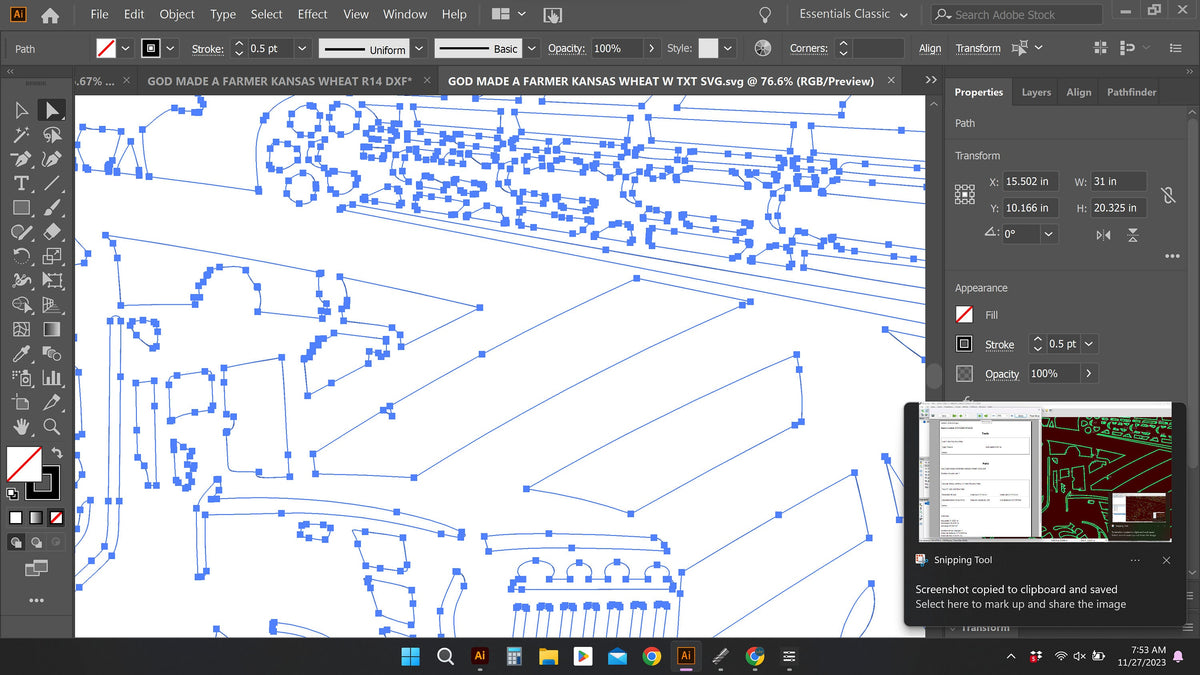Select the Magic Wand tool

21,134
